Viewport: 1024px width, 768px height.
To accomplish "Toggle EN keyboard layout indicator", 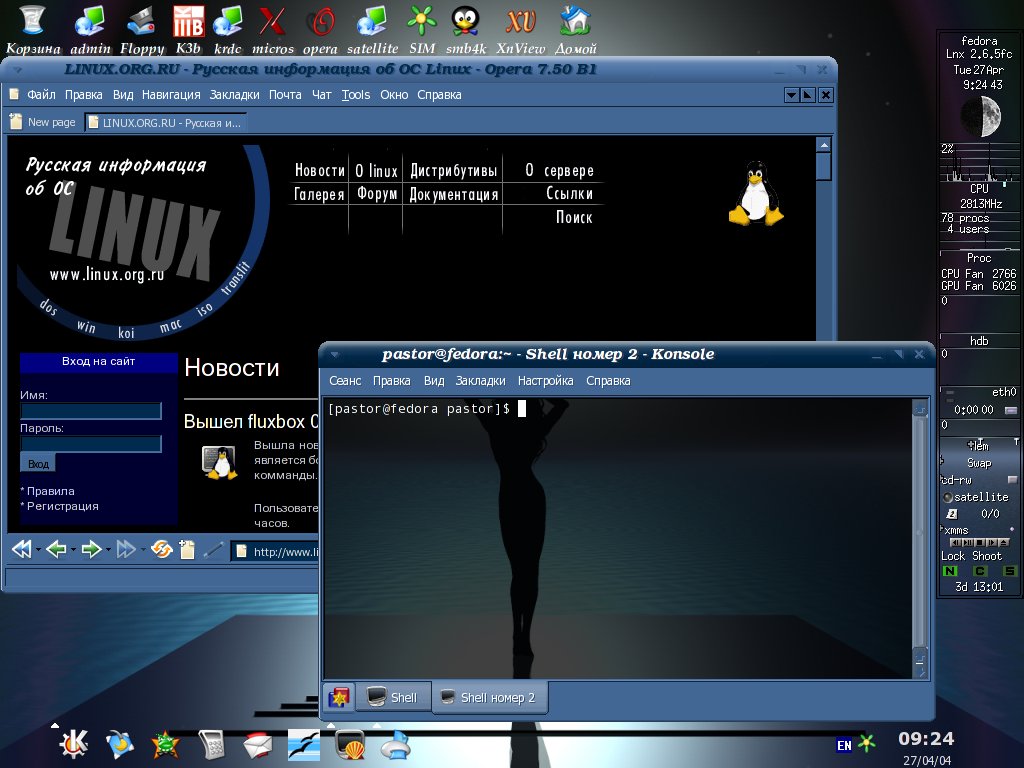I will [x=844, y=745].
